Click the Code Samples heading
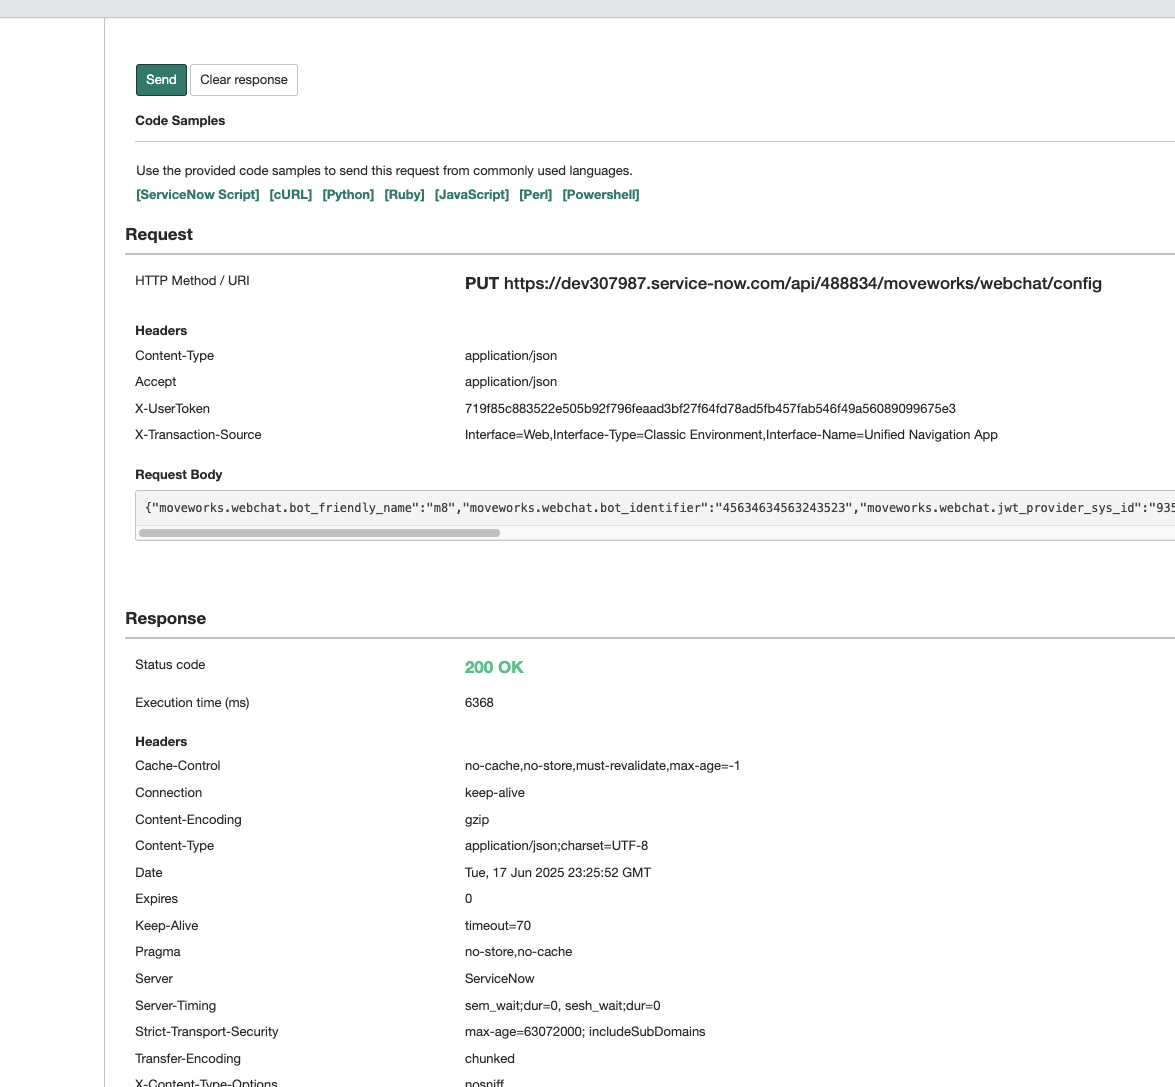This screenshot has width=1175, height=1087. [180, 121]
